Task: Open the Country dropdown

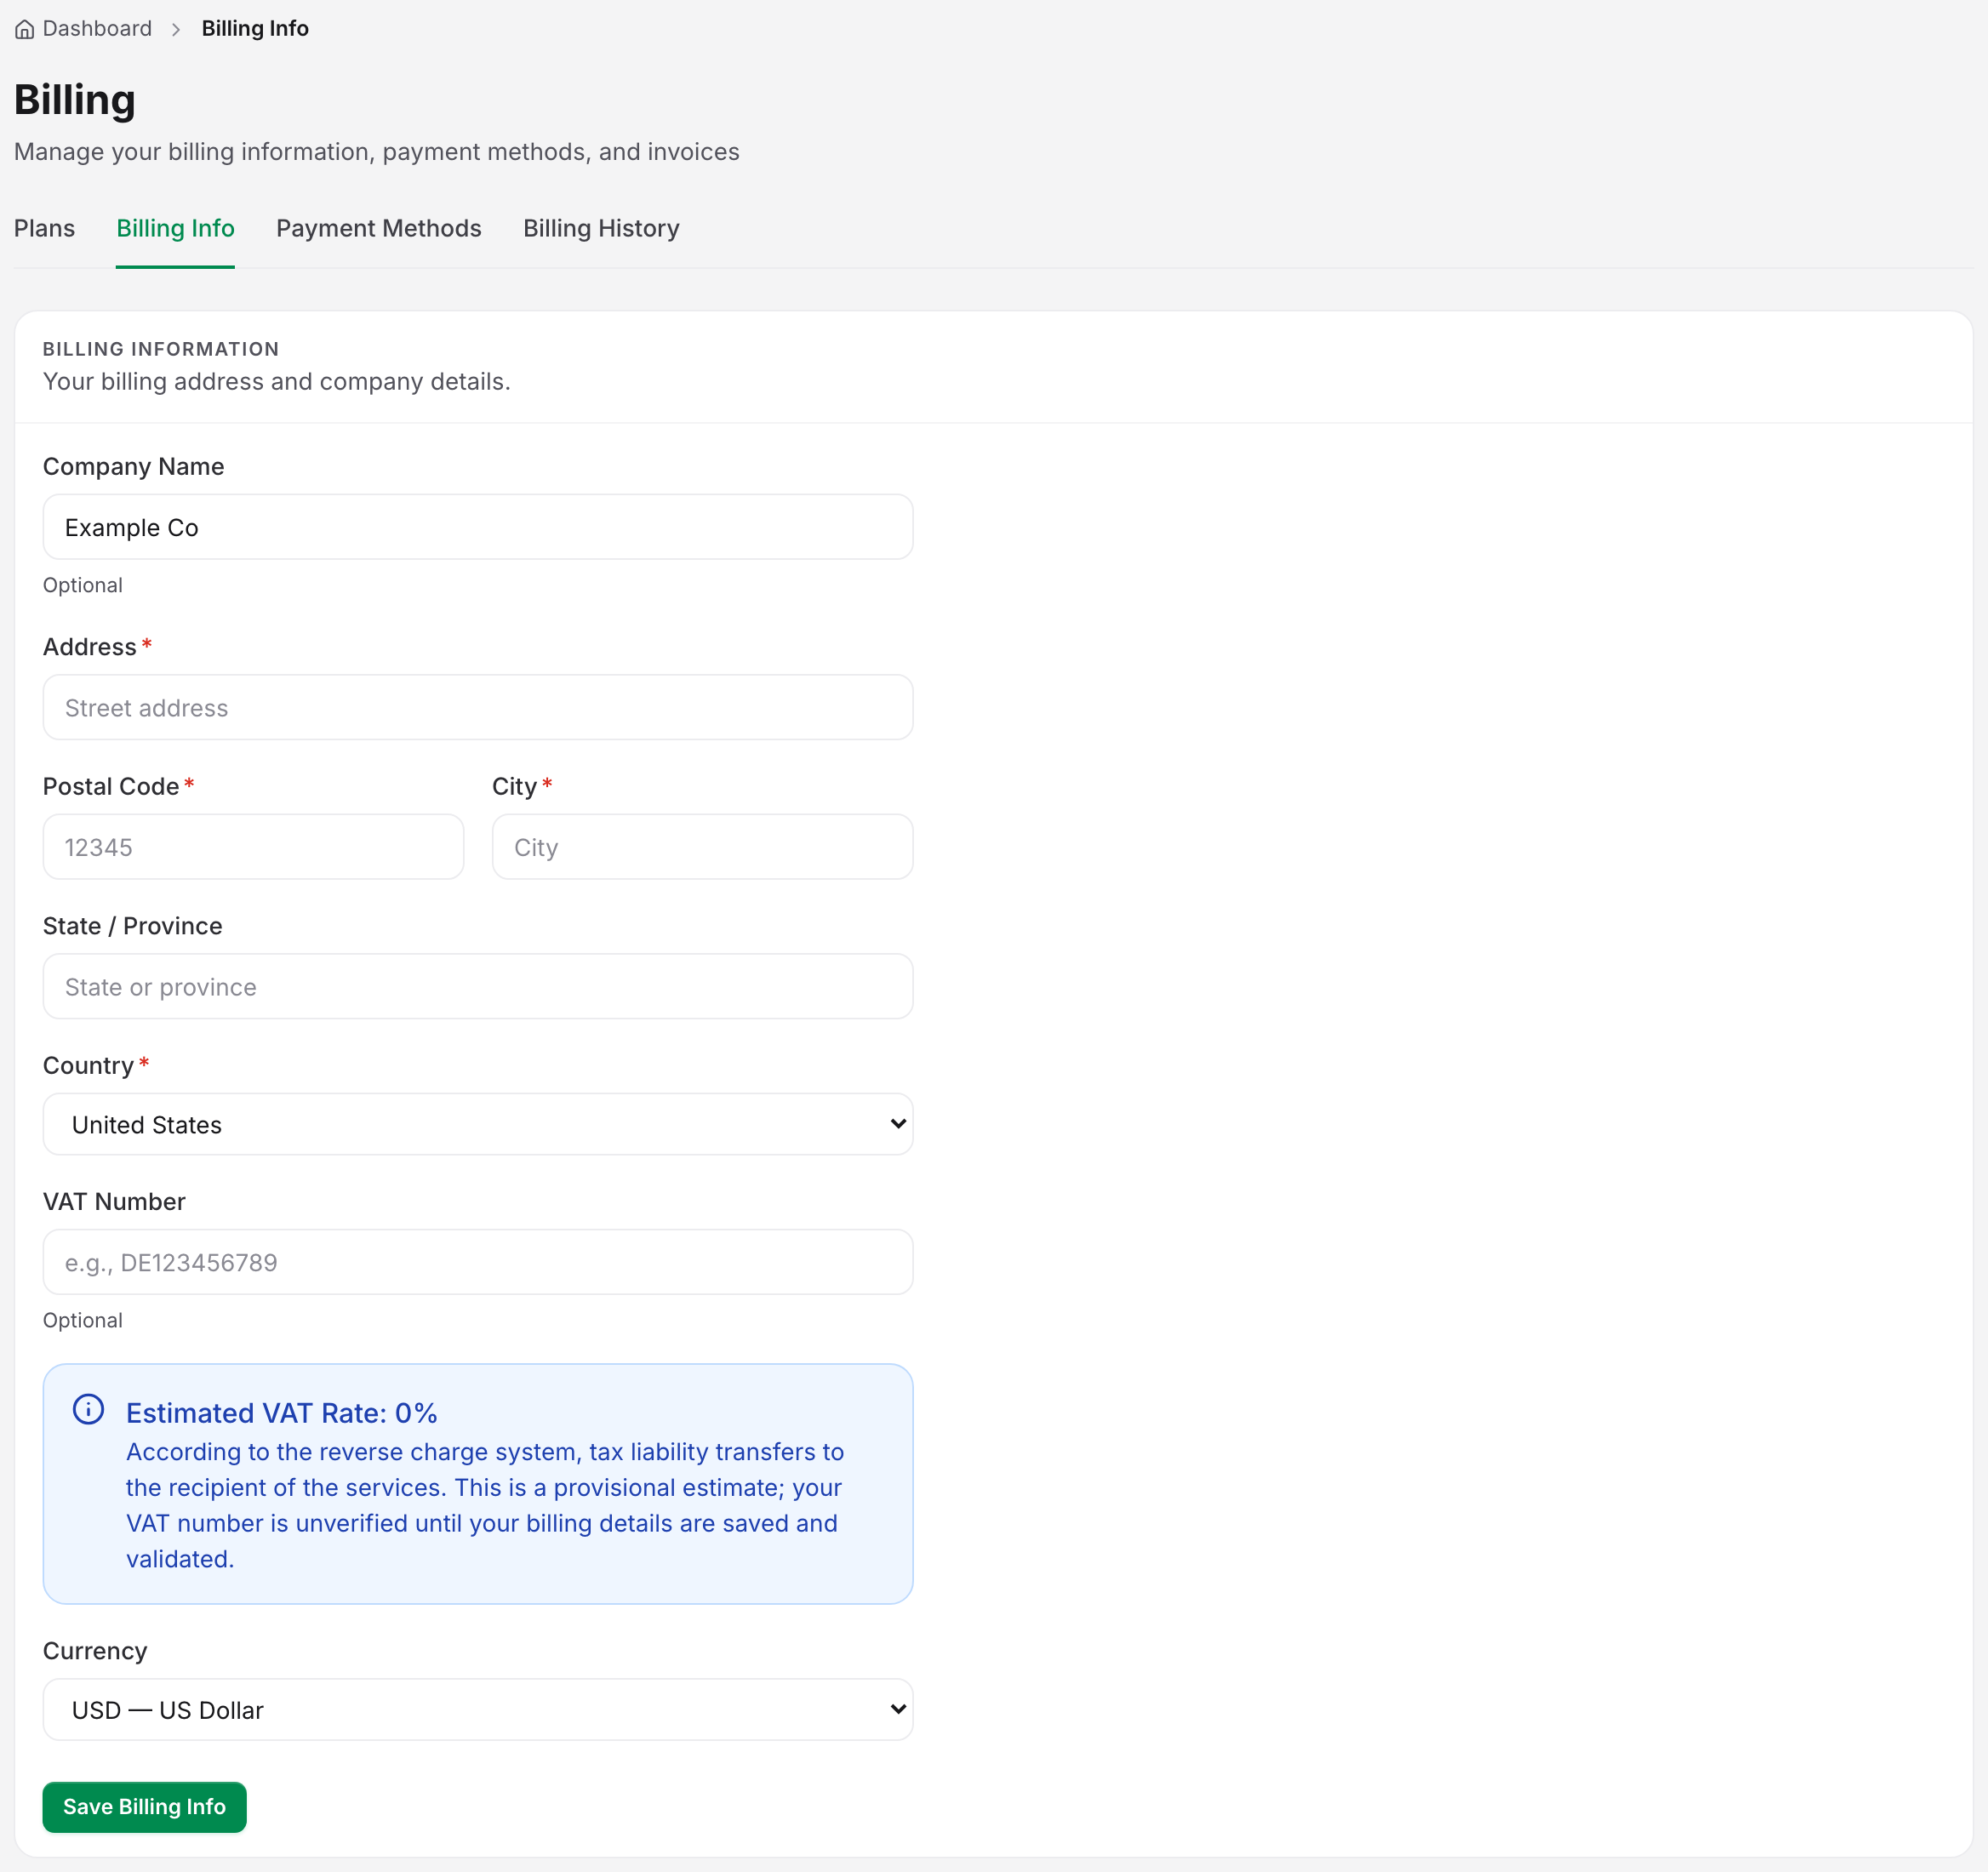Action: [x=478, y=1124]
